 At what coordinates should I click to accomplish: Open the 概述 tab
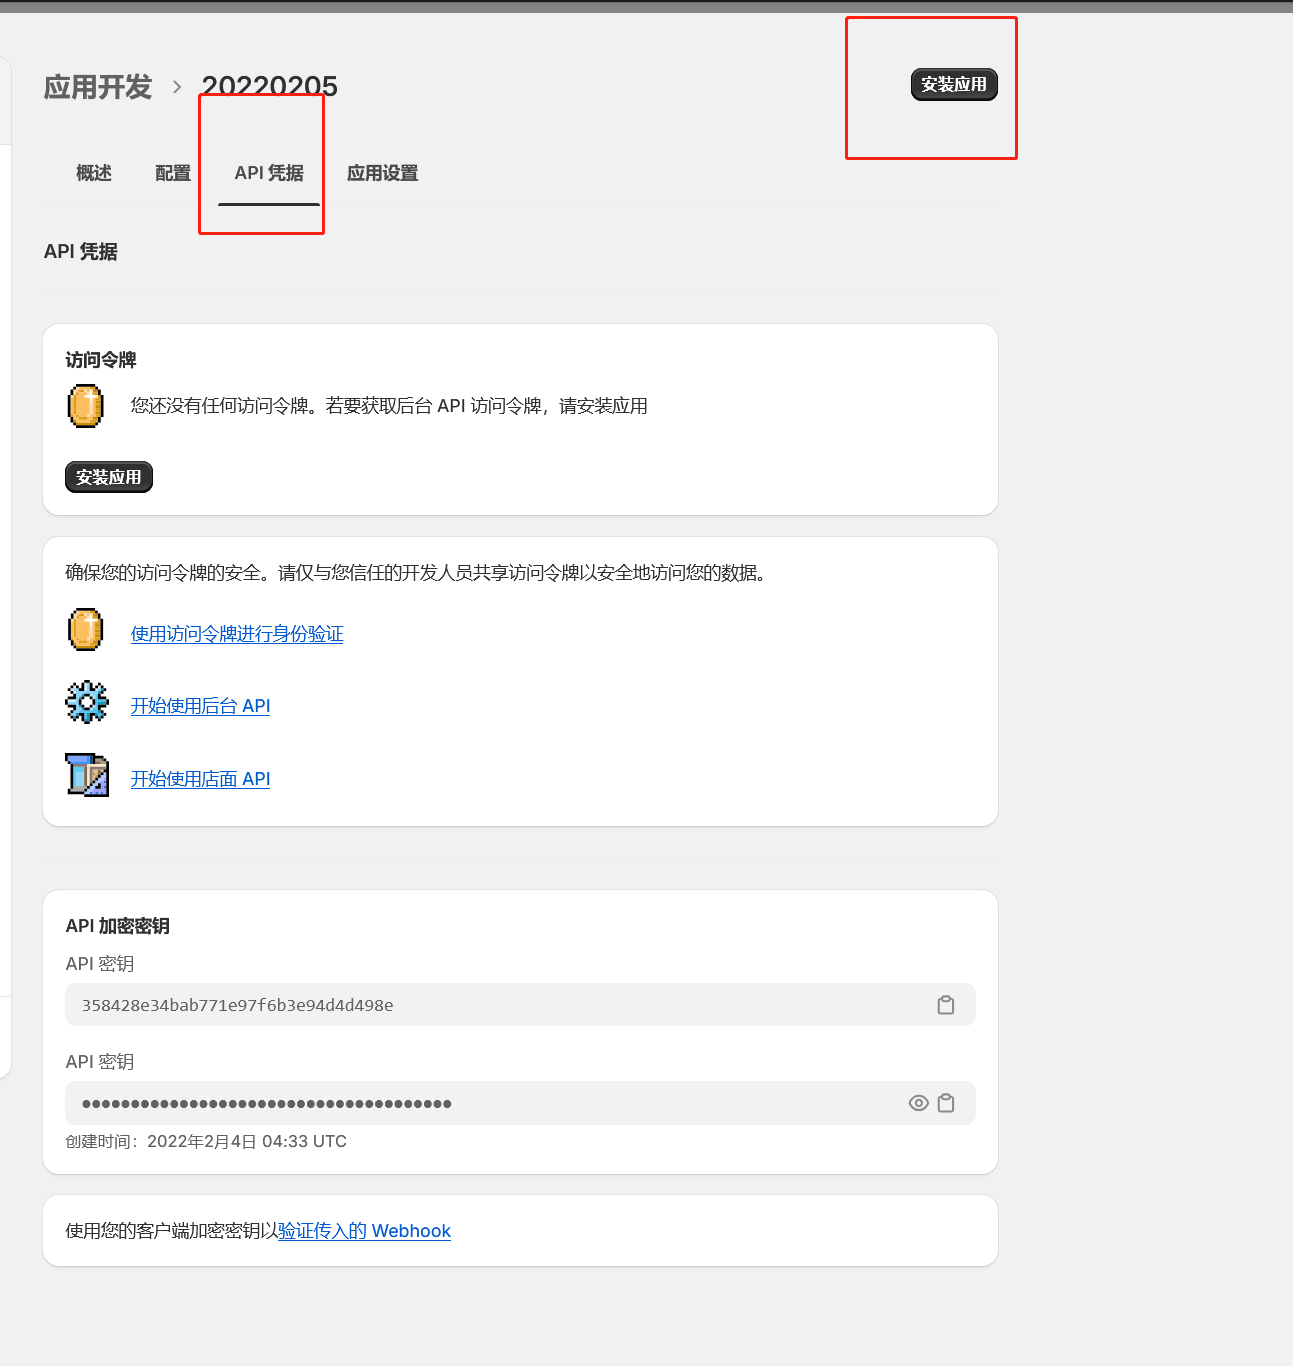click(x=94, y=173)
